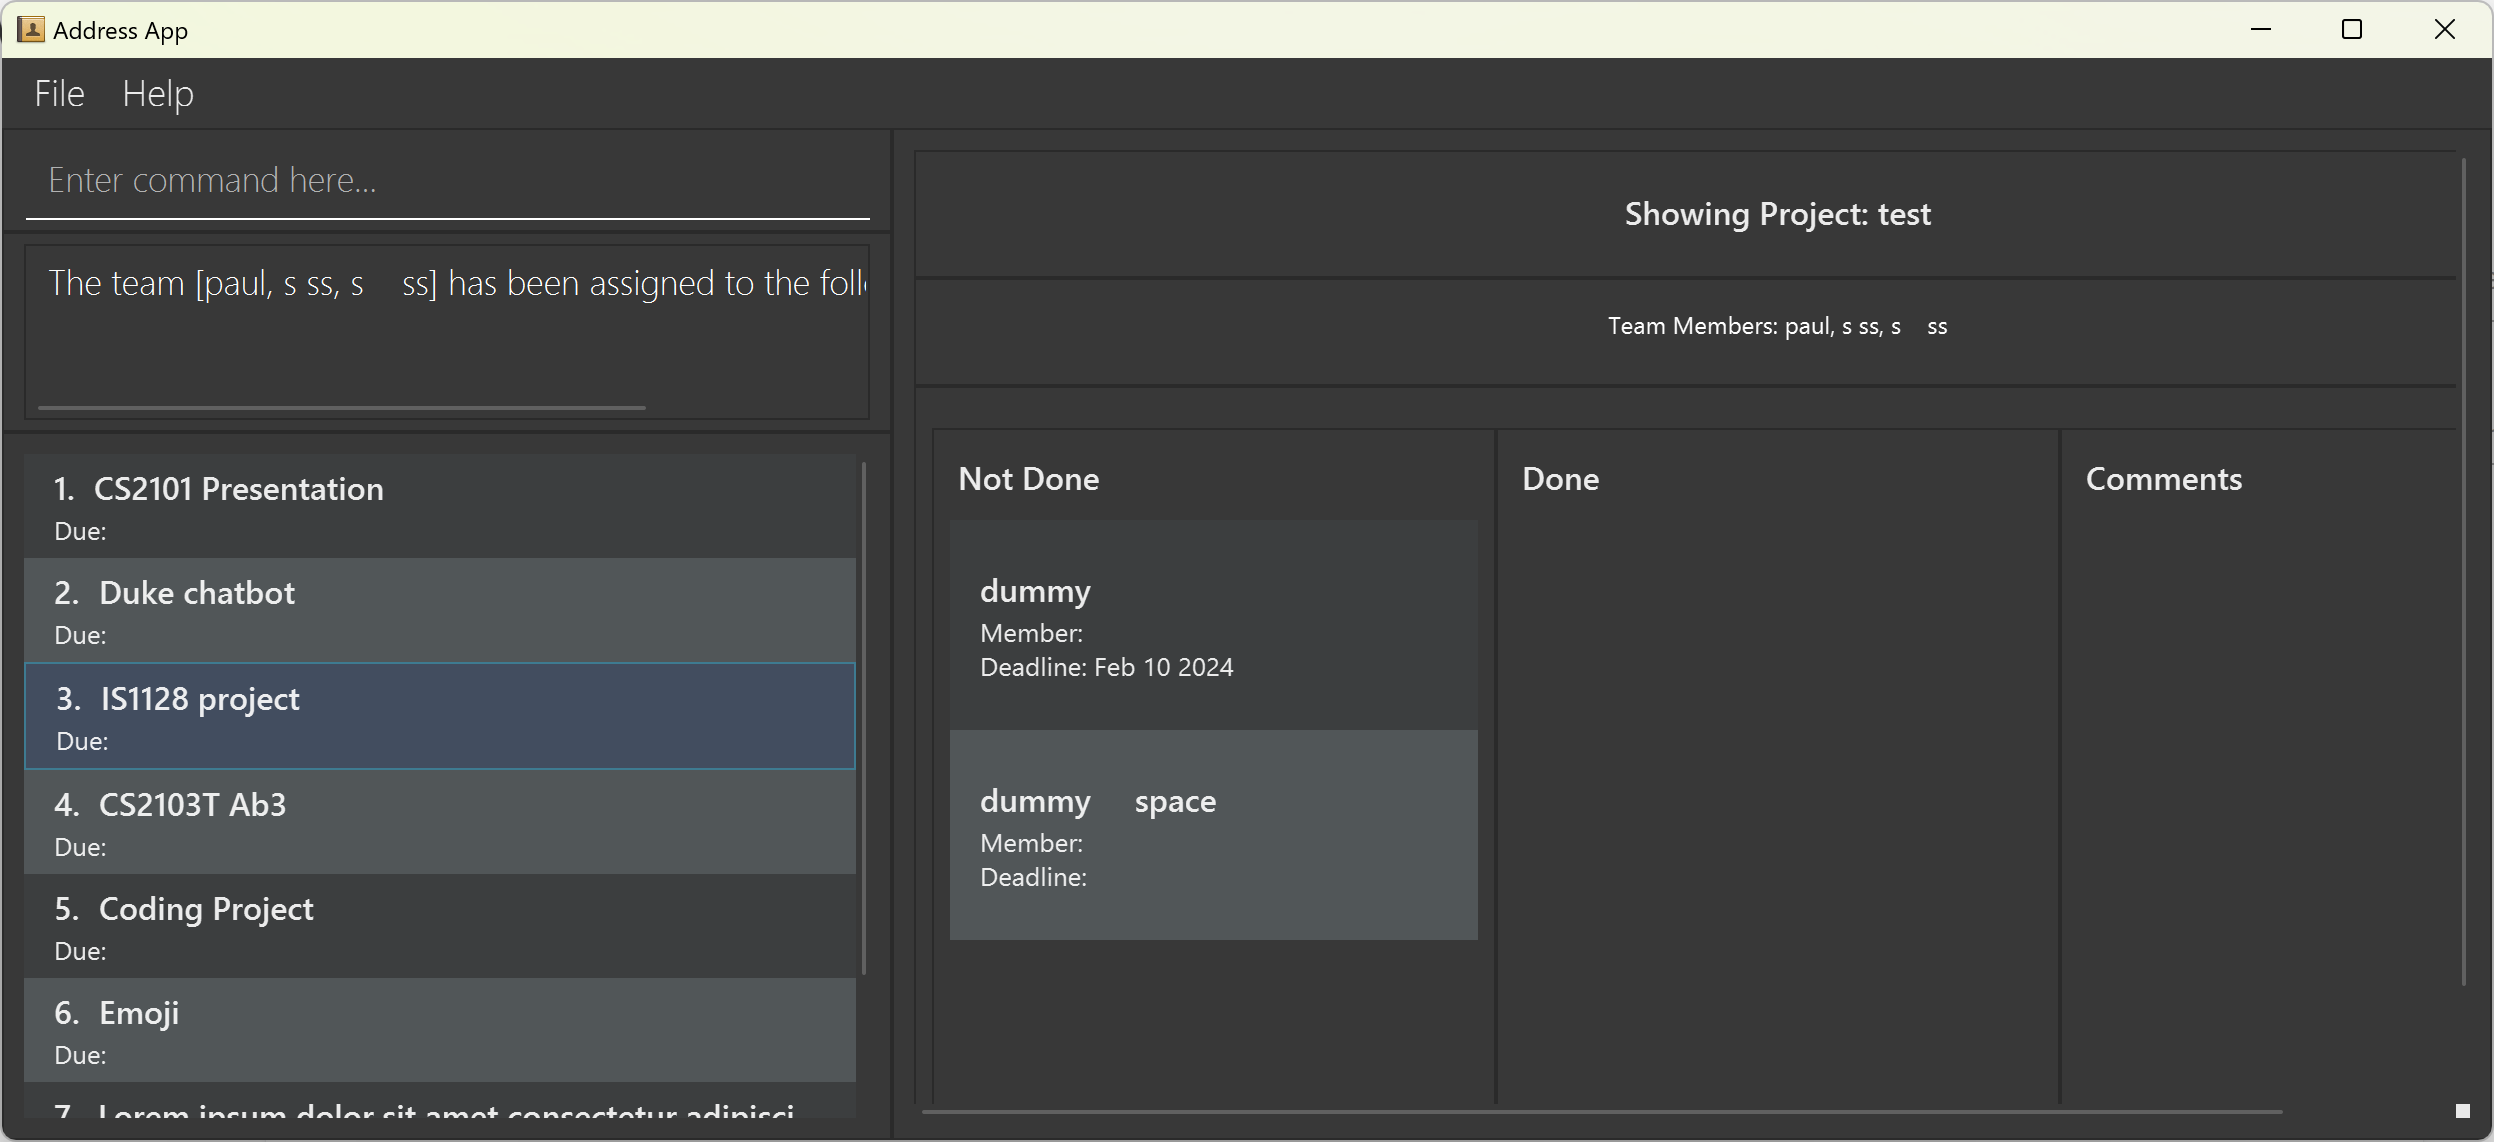This screenshot has height=1142, width=2494.
Task: Click the dummy space task card
Action: [x=1213, y=835]
